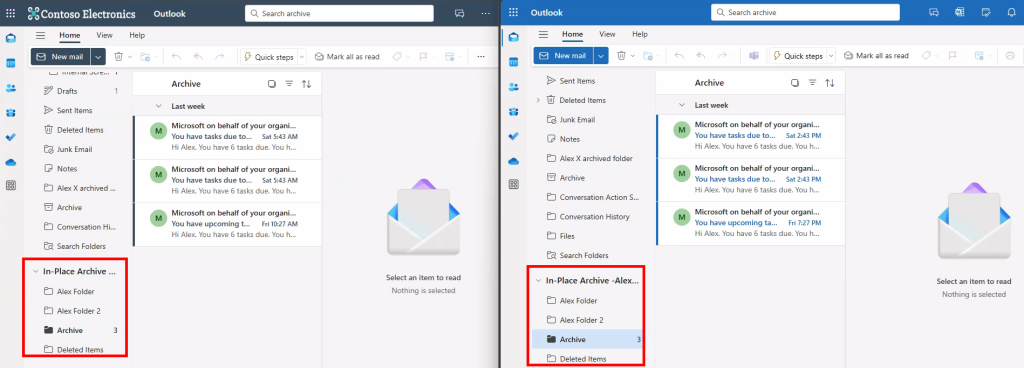Click the Teams icon in the blue Outlook toolbar
This screenshot has width=1024, height=368.
coord(754,55)
